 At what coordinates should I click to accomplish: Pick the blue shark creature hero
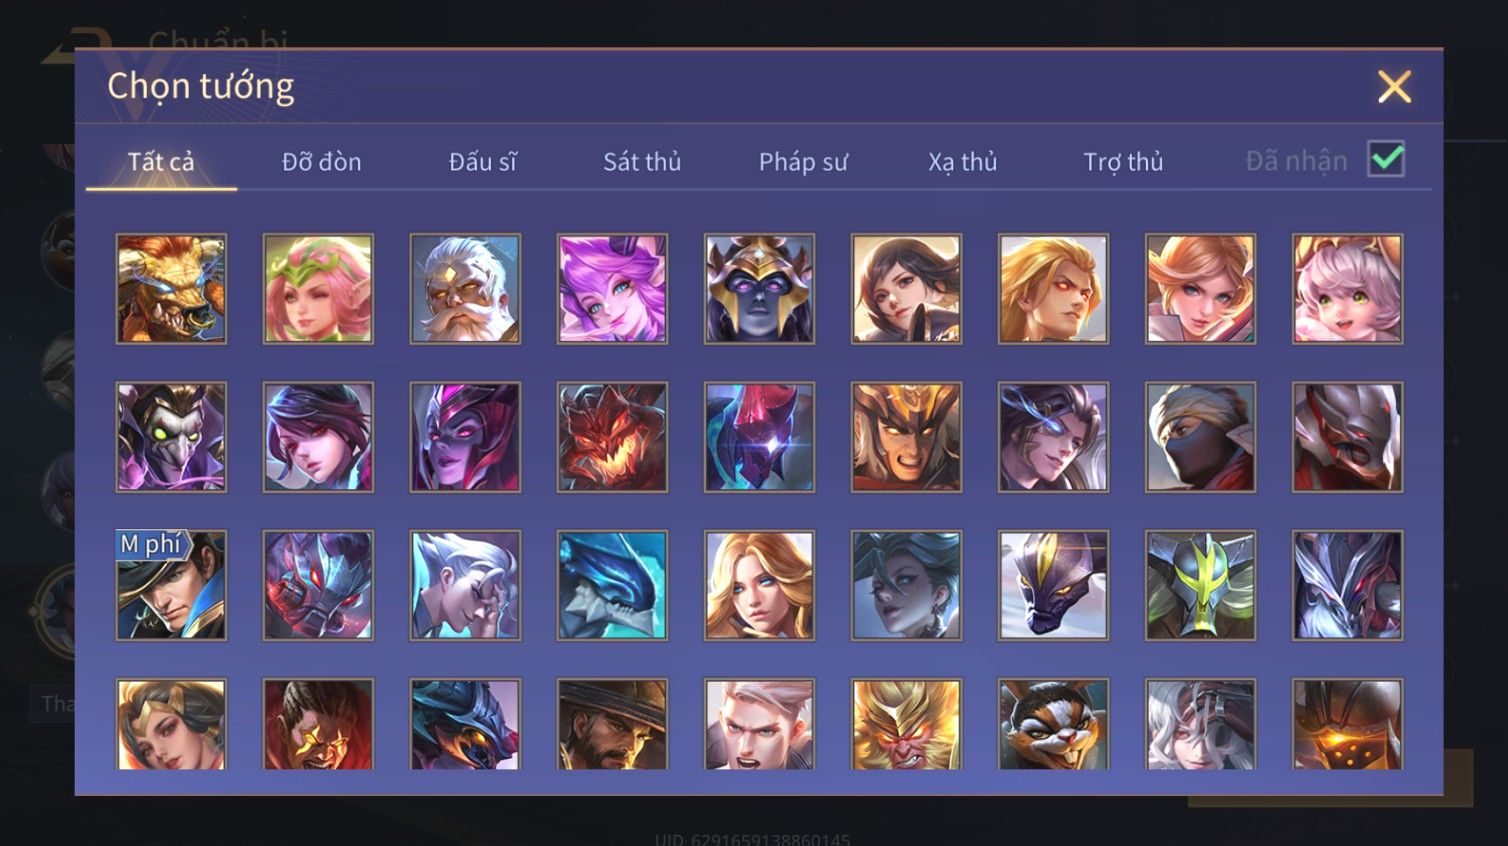point(612,585)
